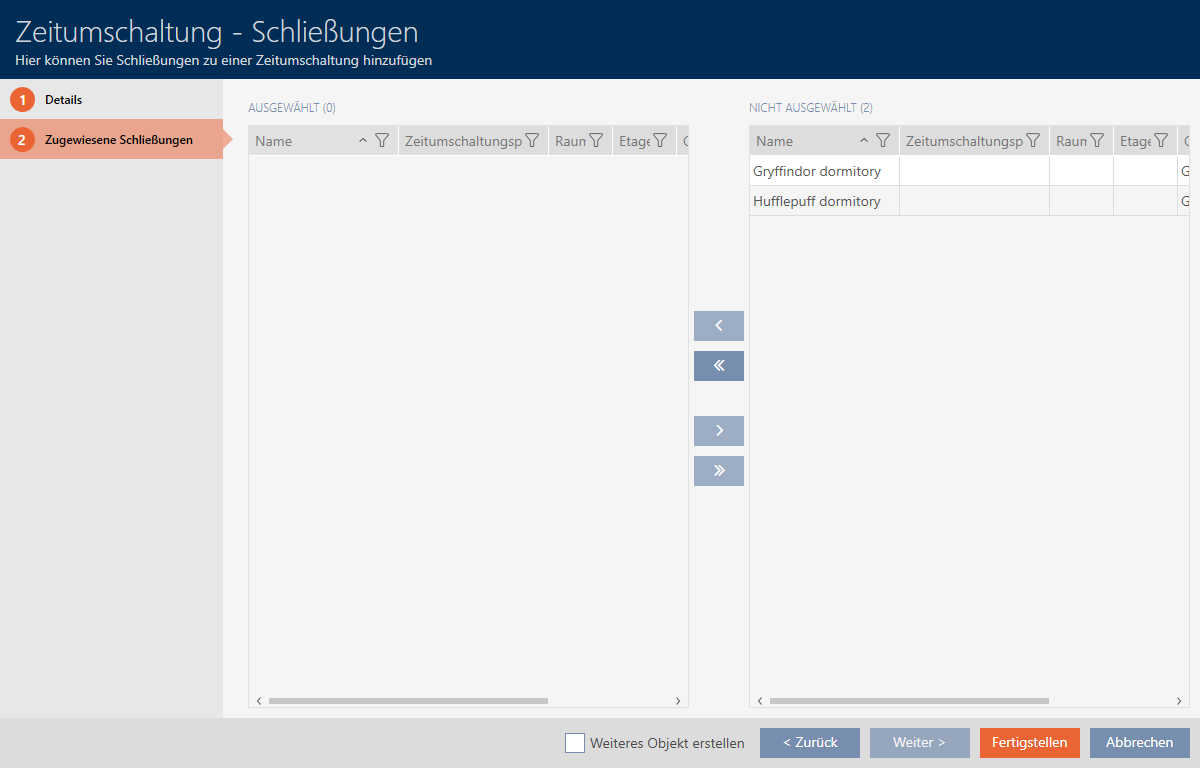Click filter icon on Raum column in selected table
Viewport: 1200px width, 768px height.
(596, 141)
